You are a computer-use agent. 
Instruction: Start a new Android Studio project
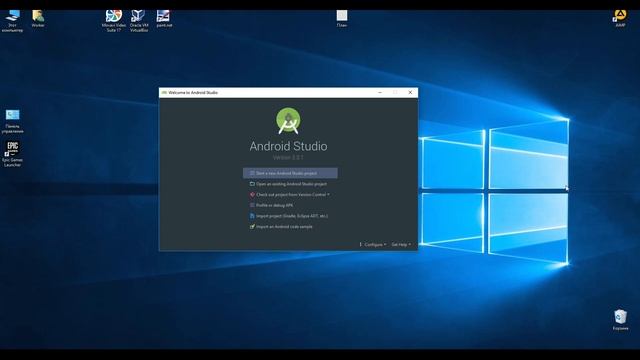pyautogui.click(x=290, y=173)
